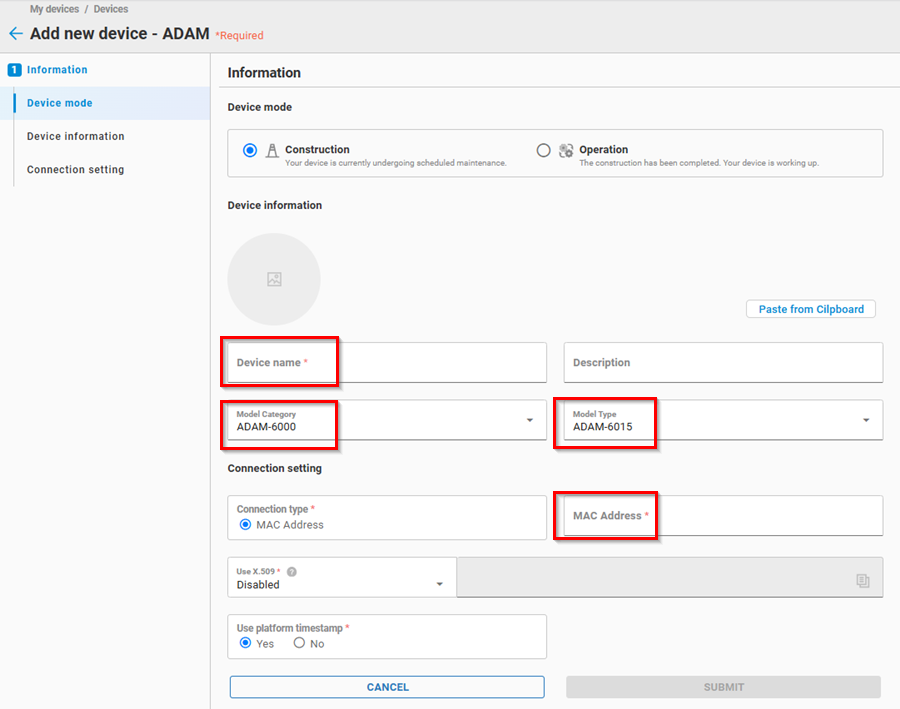Click the Construction cone icon
Viewport: 900px width, 709px height.
272,150
